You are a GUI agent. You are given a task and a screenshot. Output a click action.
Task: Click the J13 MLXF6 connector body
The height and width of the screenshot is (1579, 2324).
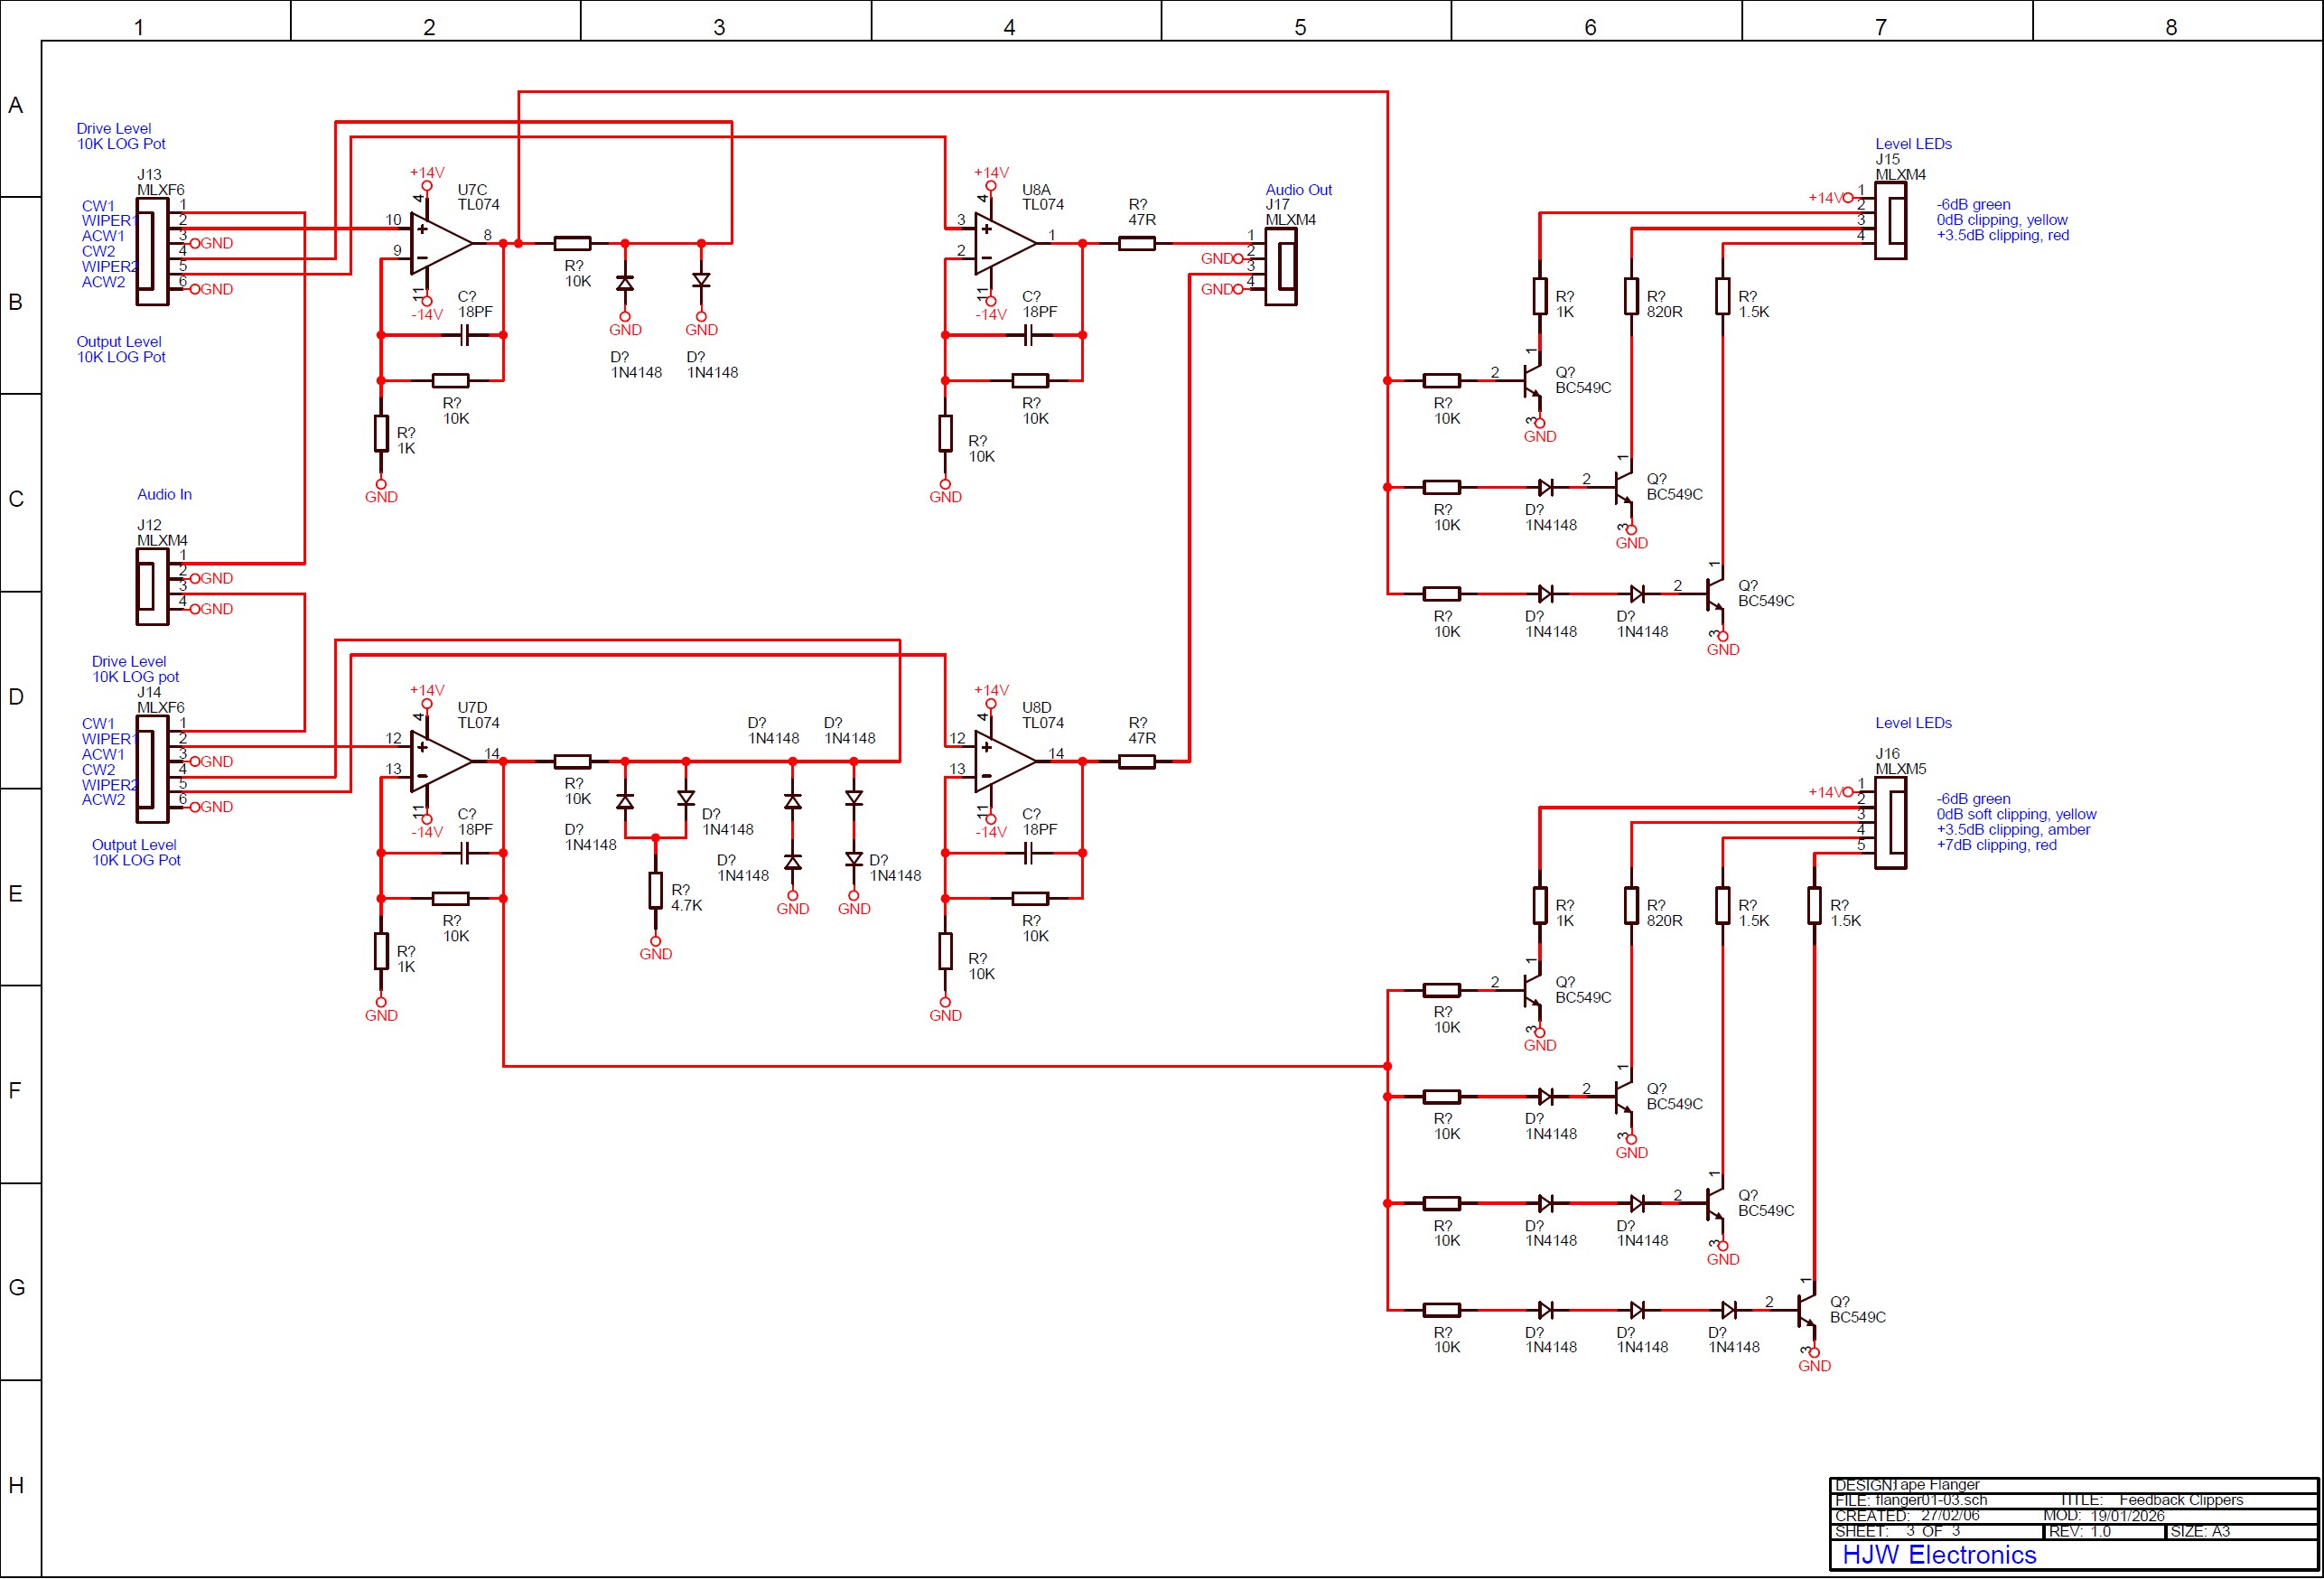pos(152,250)
